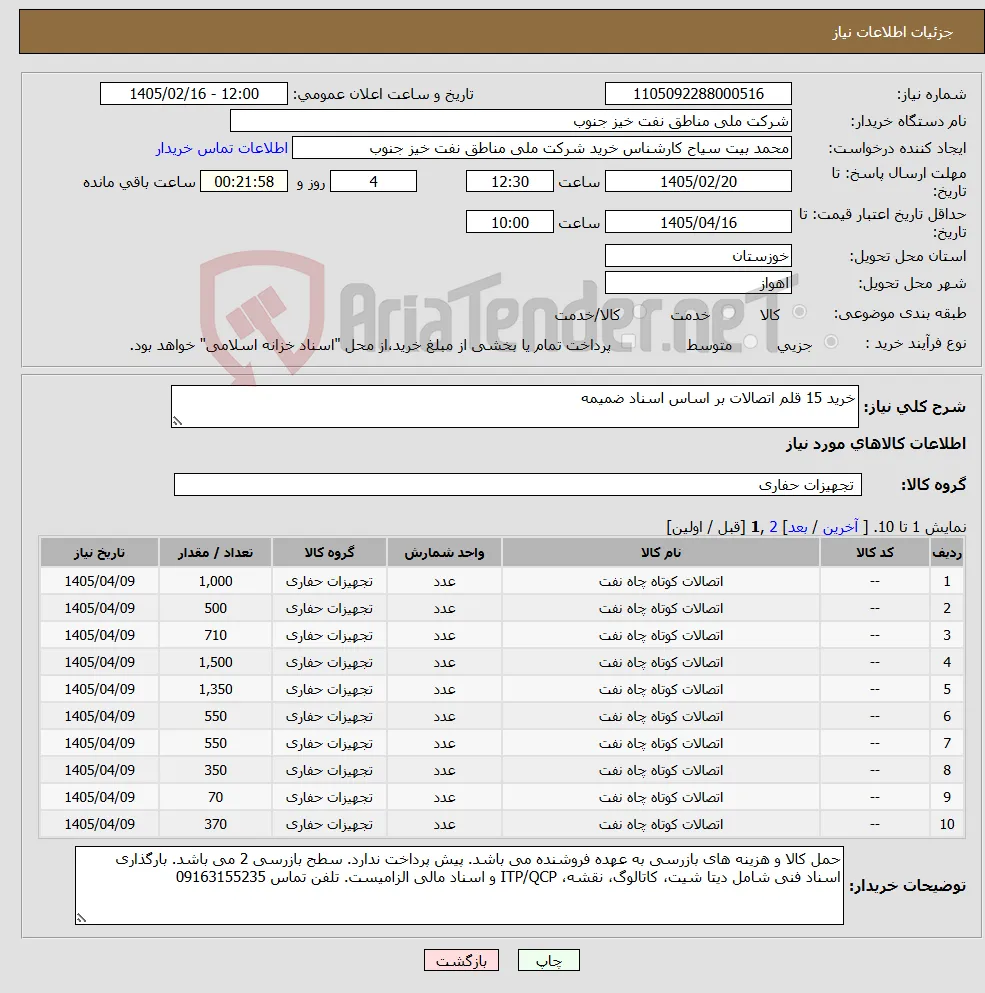Click quantity 350 in row 8
The height and width of the screenshot is (993, 985).
[215, 770]
